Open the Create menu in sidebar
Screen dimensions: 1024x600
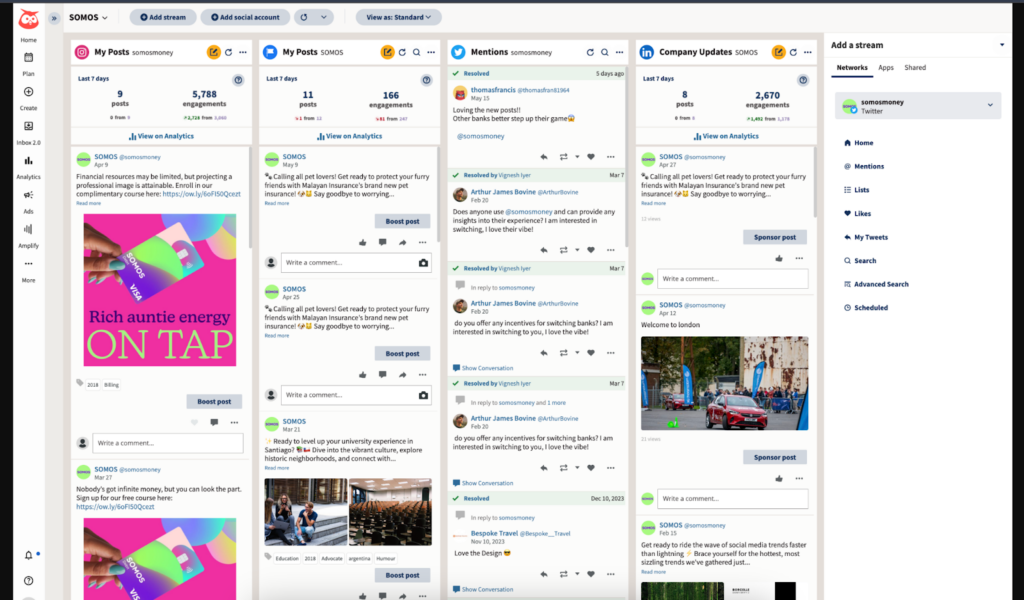tap(28, 99)
